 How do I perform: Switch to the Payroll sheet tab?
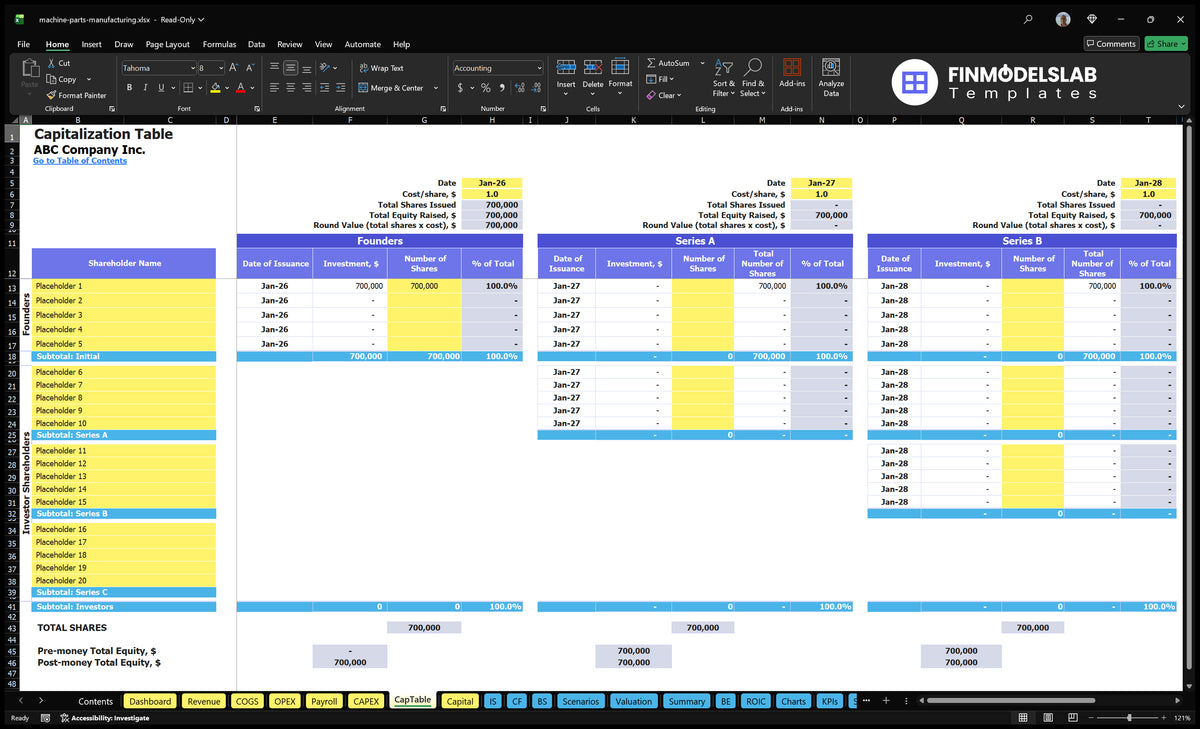pos(323,701)
